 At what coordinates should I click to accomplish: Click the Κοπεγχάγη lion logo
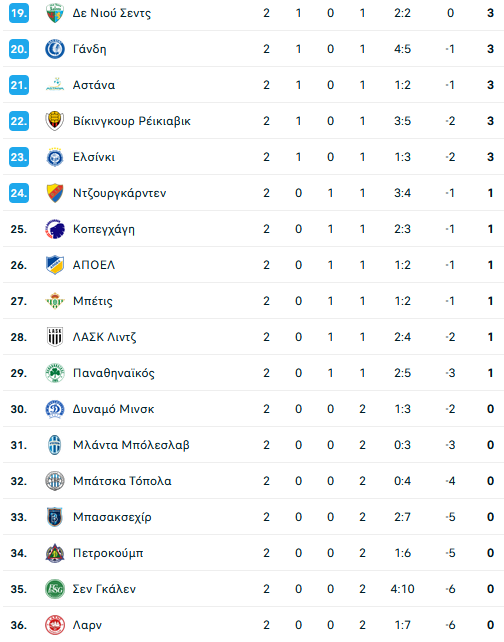coord(54,229)
